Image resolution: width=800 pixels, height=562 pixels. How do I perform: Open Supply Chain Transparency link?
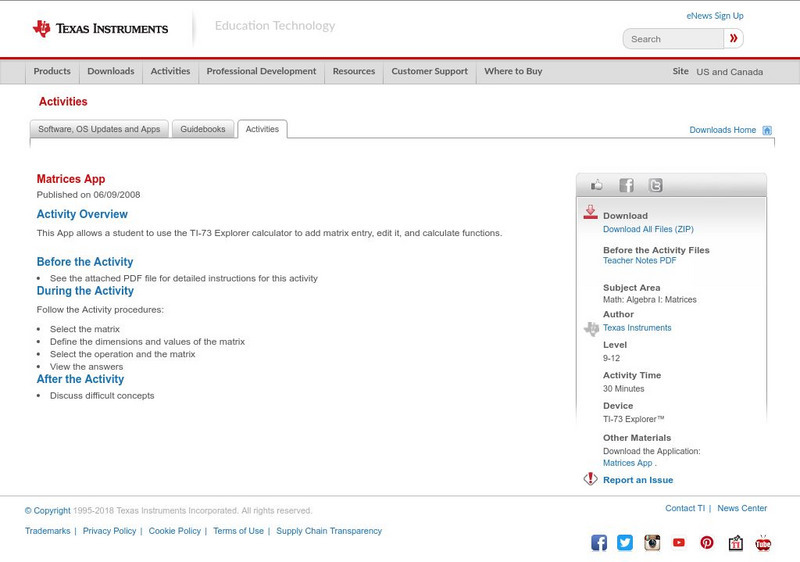click(329, 531)
